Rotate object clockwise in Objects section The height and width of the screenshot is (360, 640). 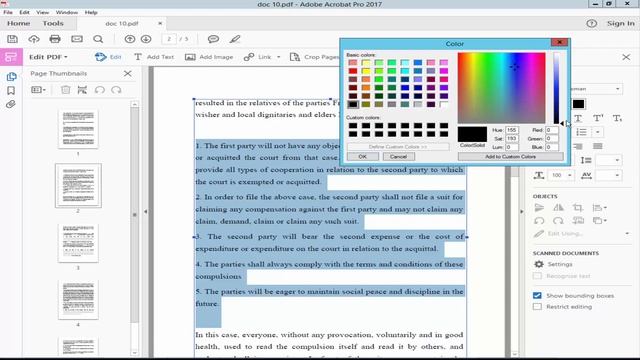558,221
